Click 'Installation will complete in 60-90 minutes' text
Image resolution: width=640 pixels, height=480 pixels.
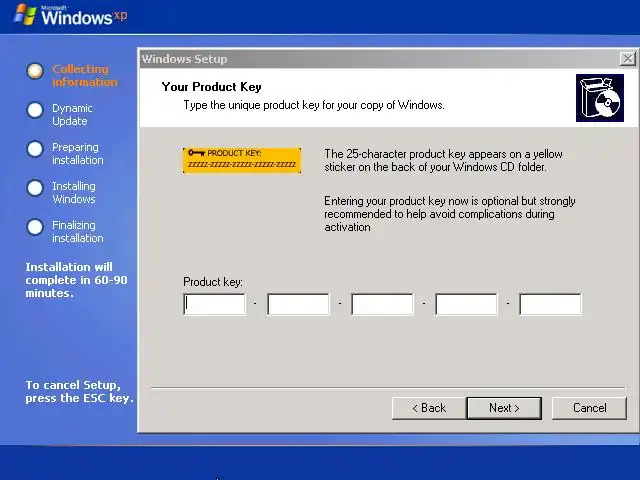point(76,280)
